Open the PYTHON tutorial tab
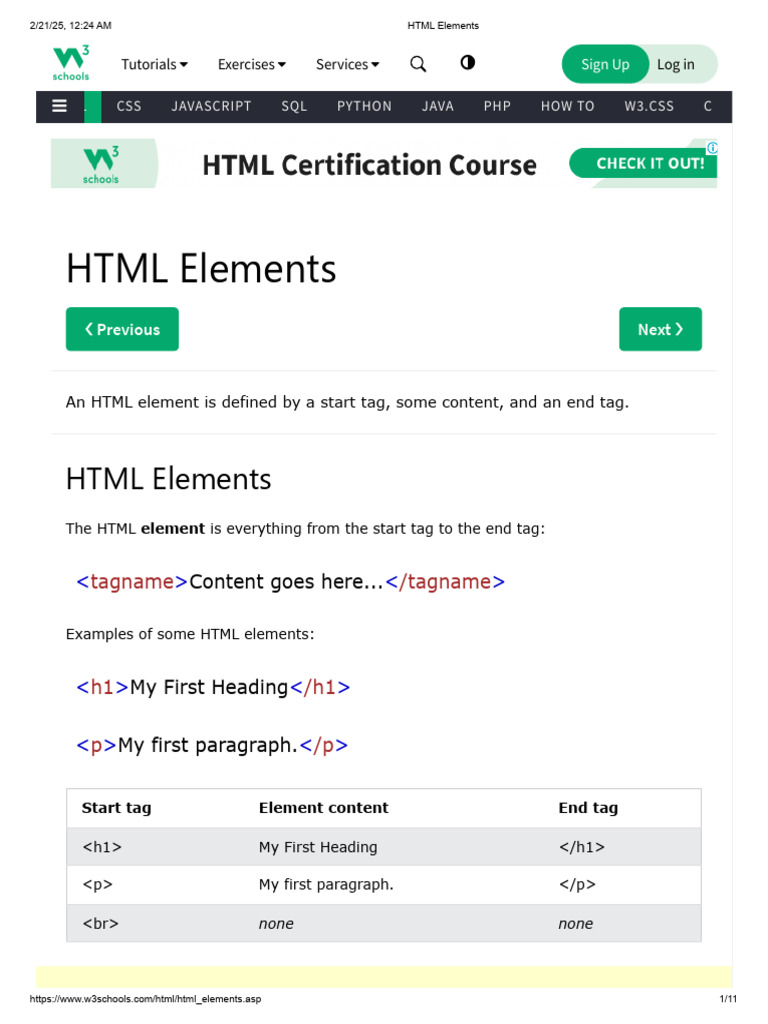Image resolution: width=768 pixels, height=1024 pixels. tap(364, 106)
